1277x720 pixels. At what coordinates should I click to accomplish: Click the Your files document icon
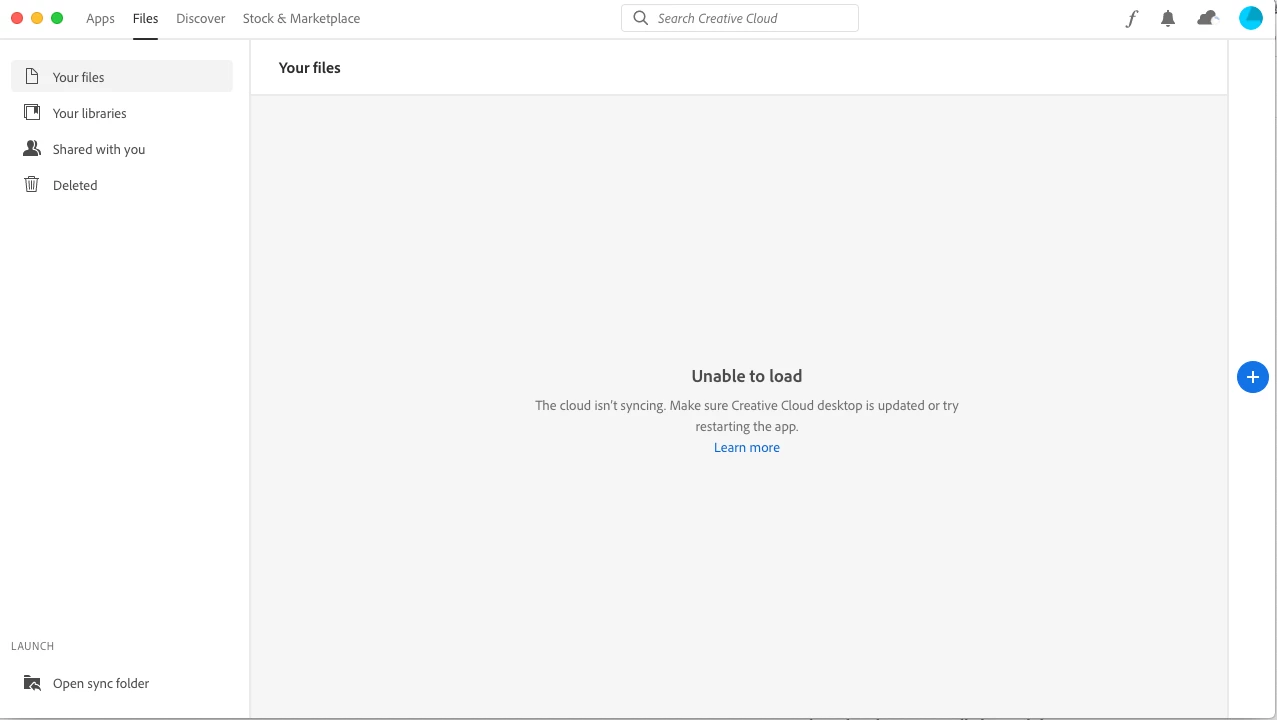pos(32,77)
